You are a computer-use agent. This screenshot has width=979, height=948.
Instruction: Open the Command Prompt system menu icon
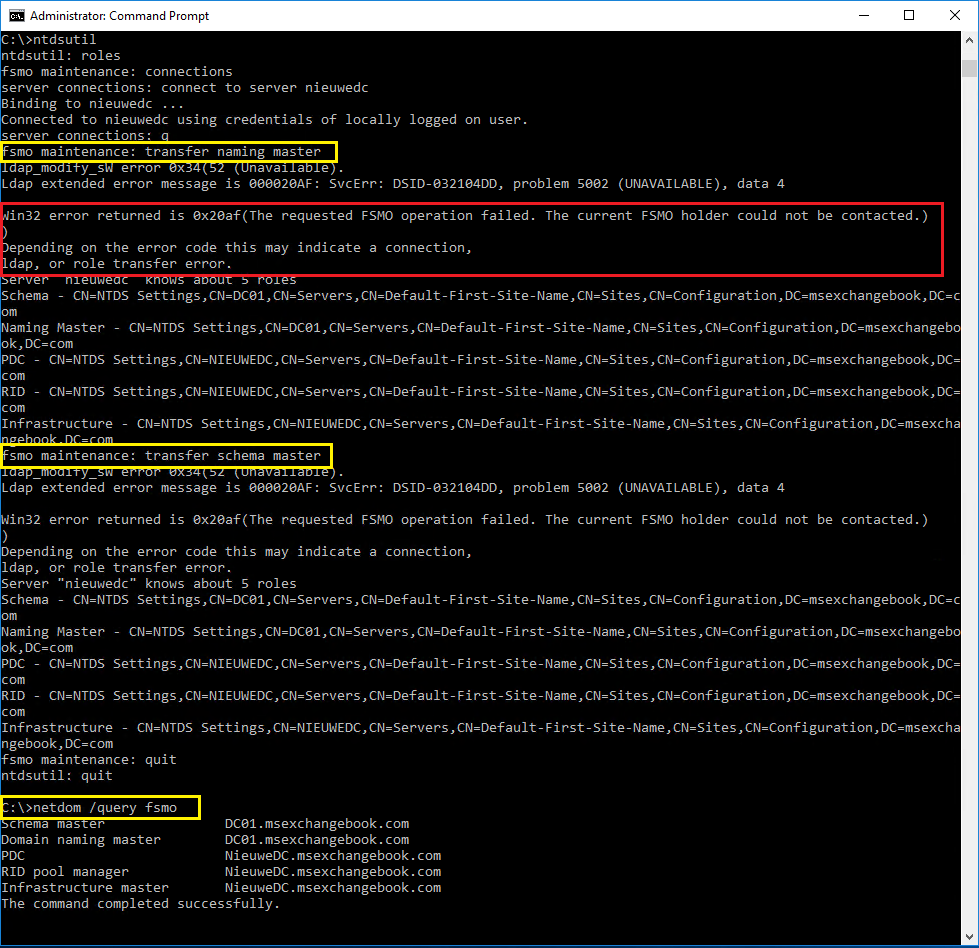coord(15,15)
